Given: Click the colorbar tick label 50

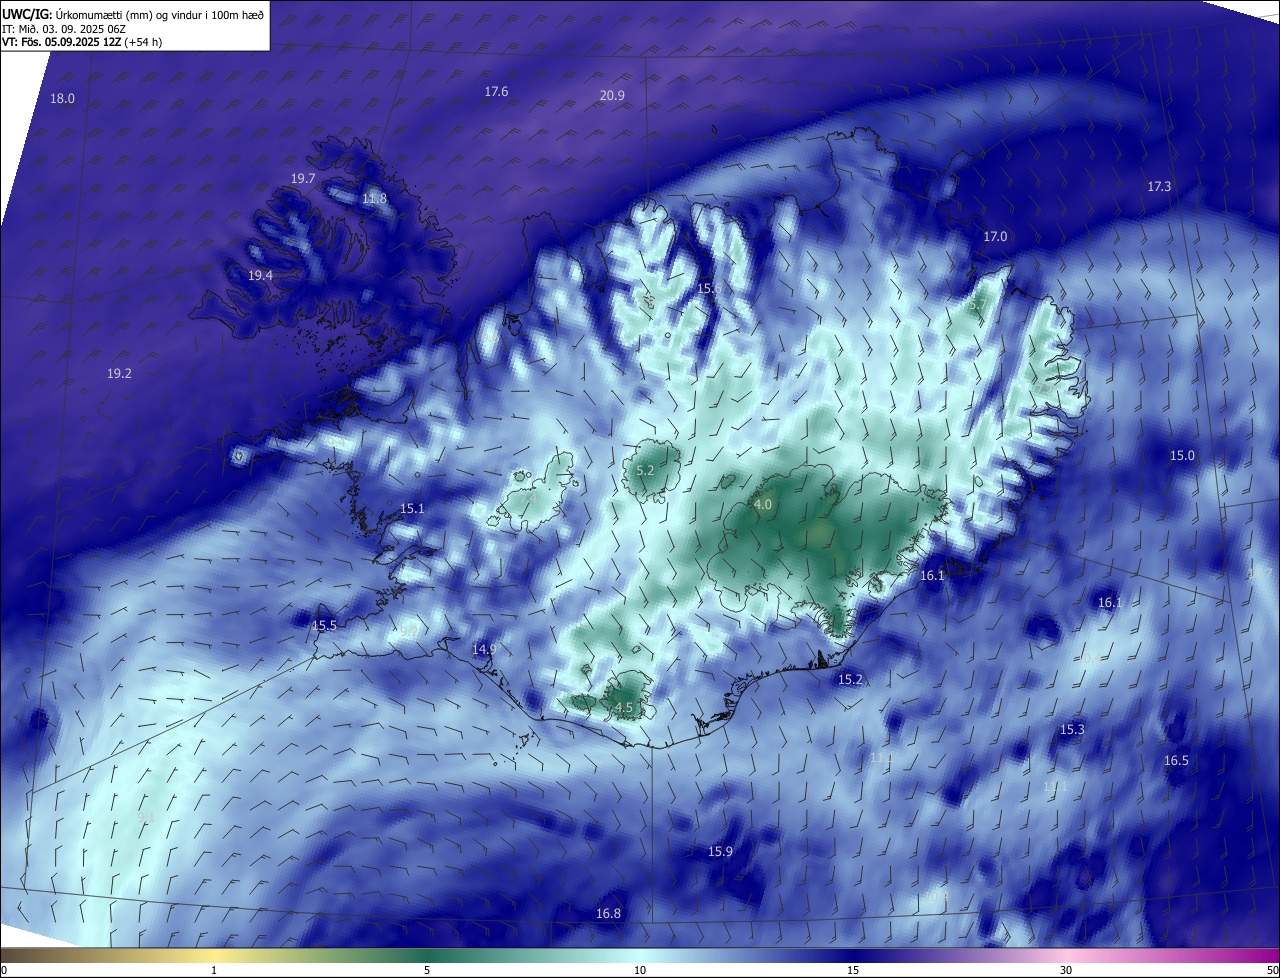Looking at the screenshot, I should tap(1272, 970).
